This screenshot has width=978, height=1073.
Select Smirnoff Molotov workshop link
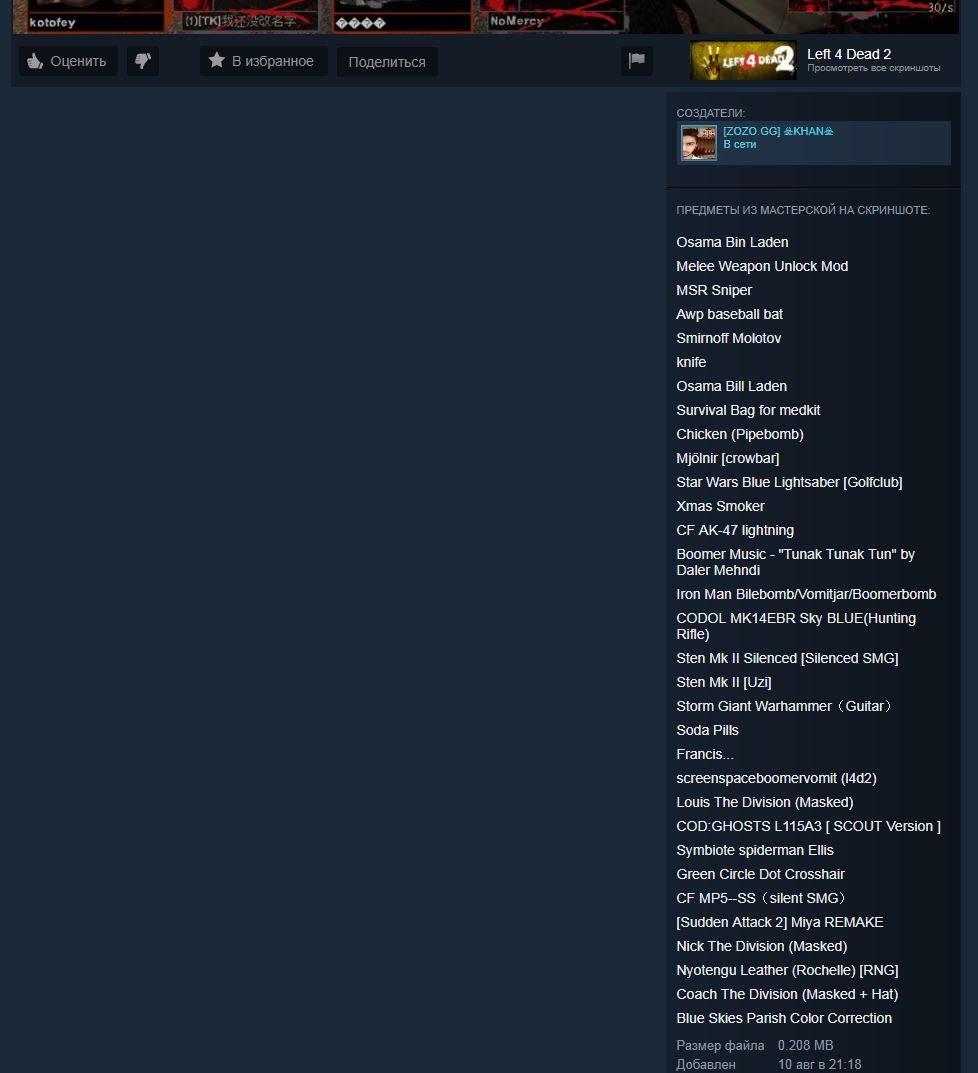(728, 338)
